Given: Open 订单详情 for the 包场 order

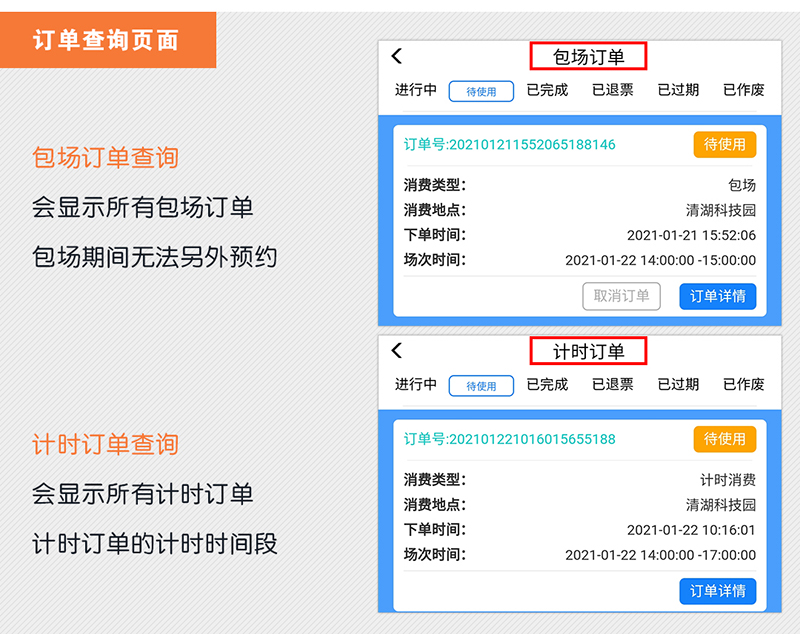Looking at the screenshot, I should click(x=718, y=296).
